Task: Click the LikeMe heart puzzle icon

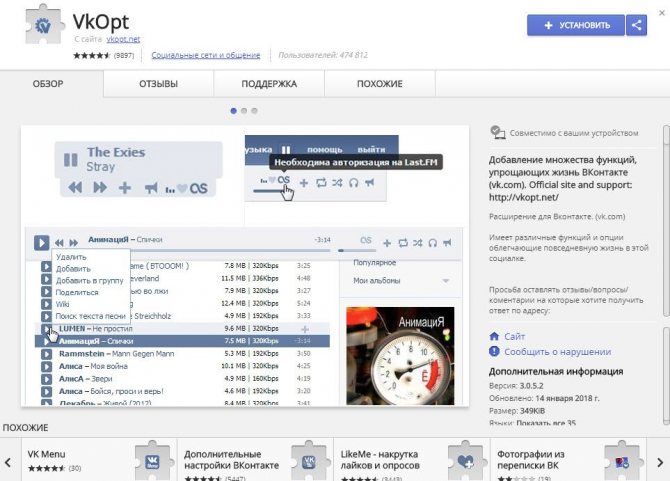Action: tap(465, 461)
